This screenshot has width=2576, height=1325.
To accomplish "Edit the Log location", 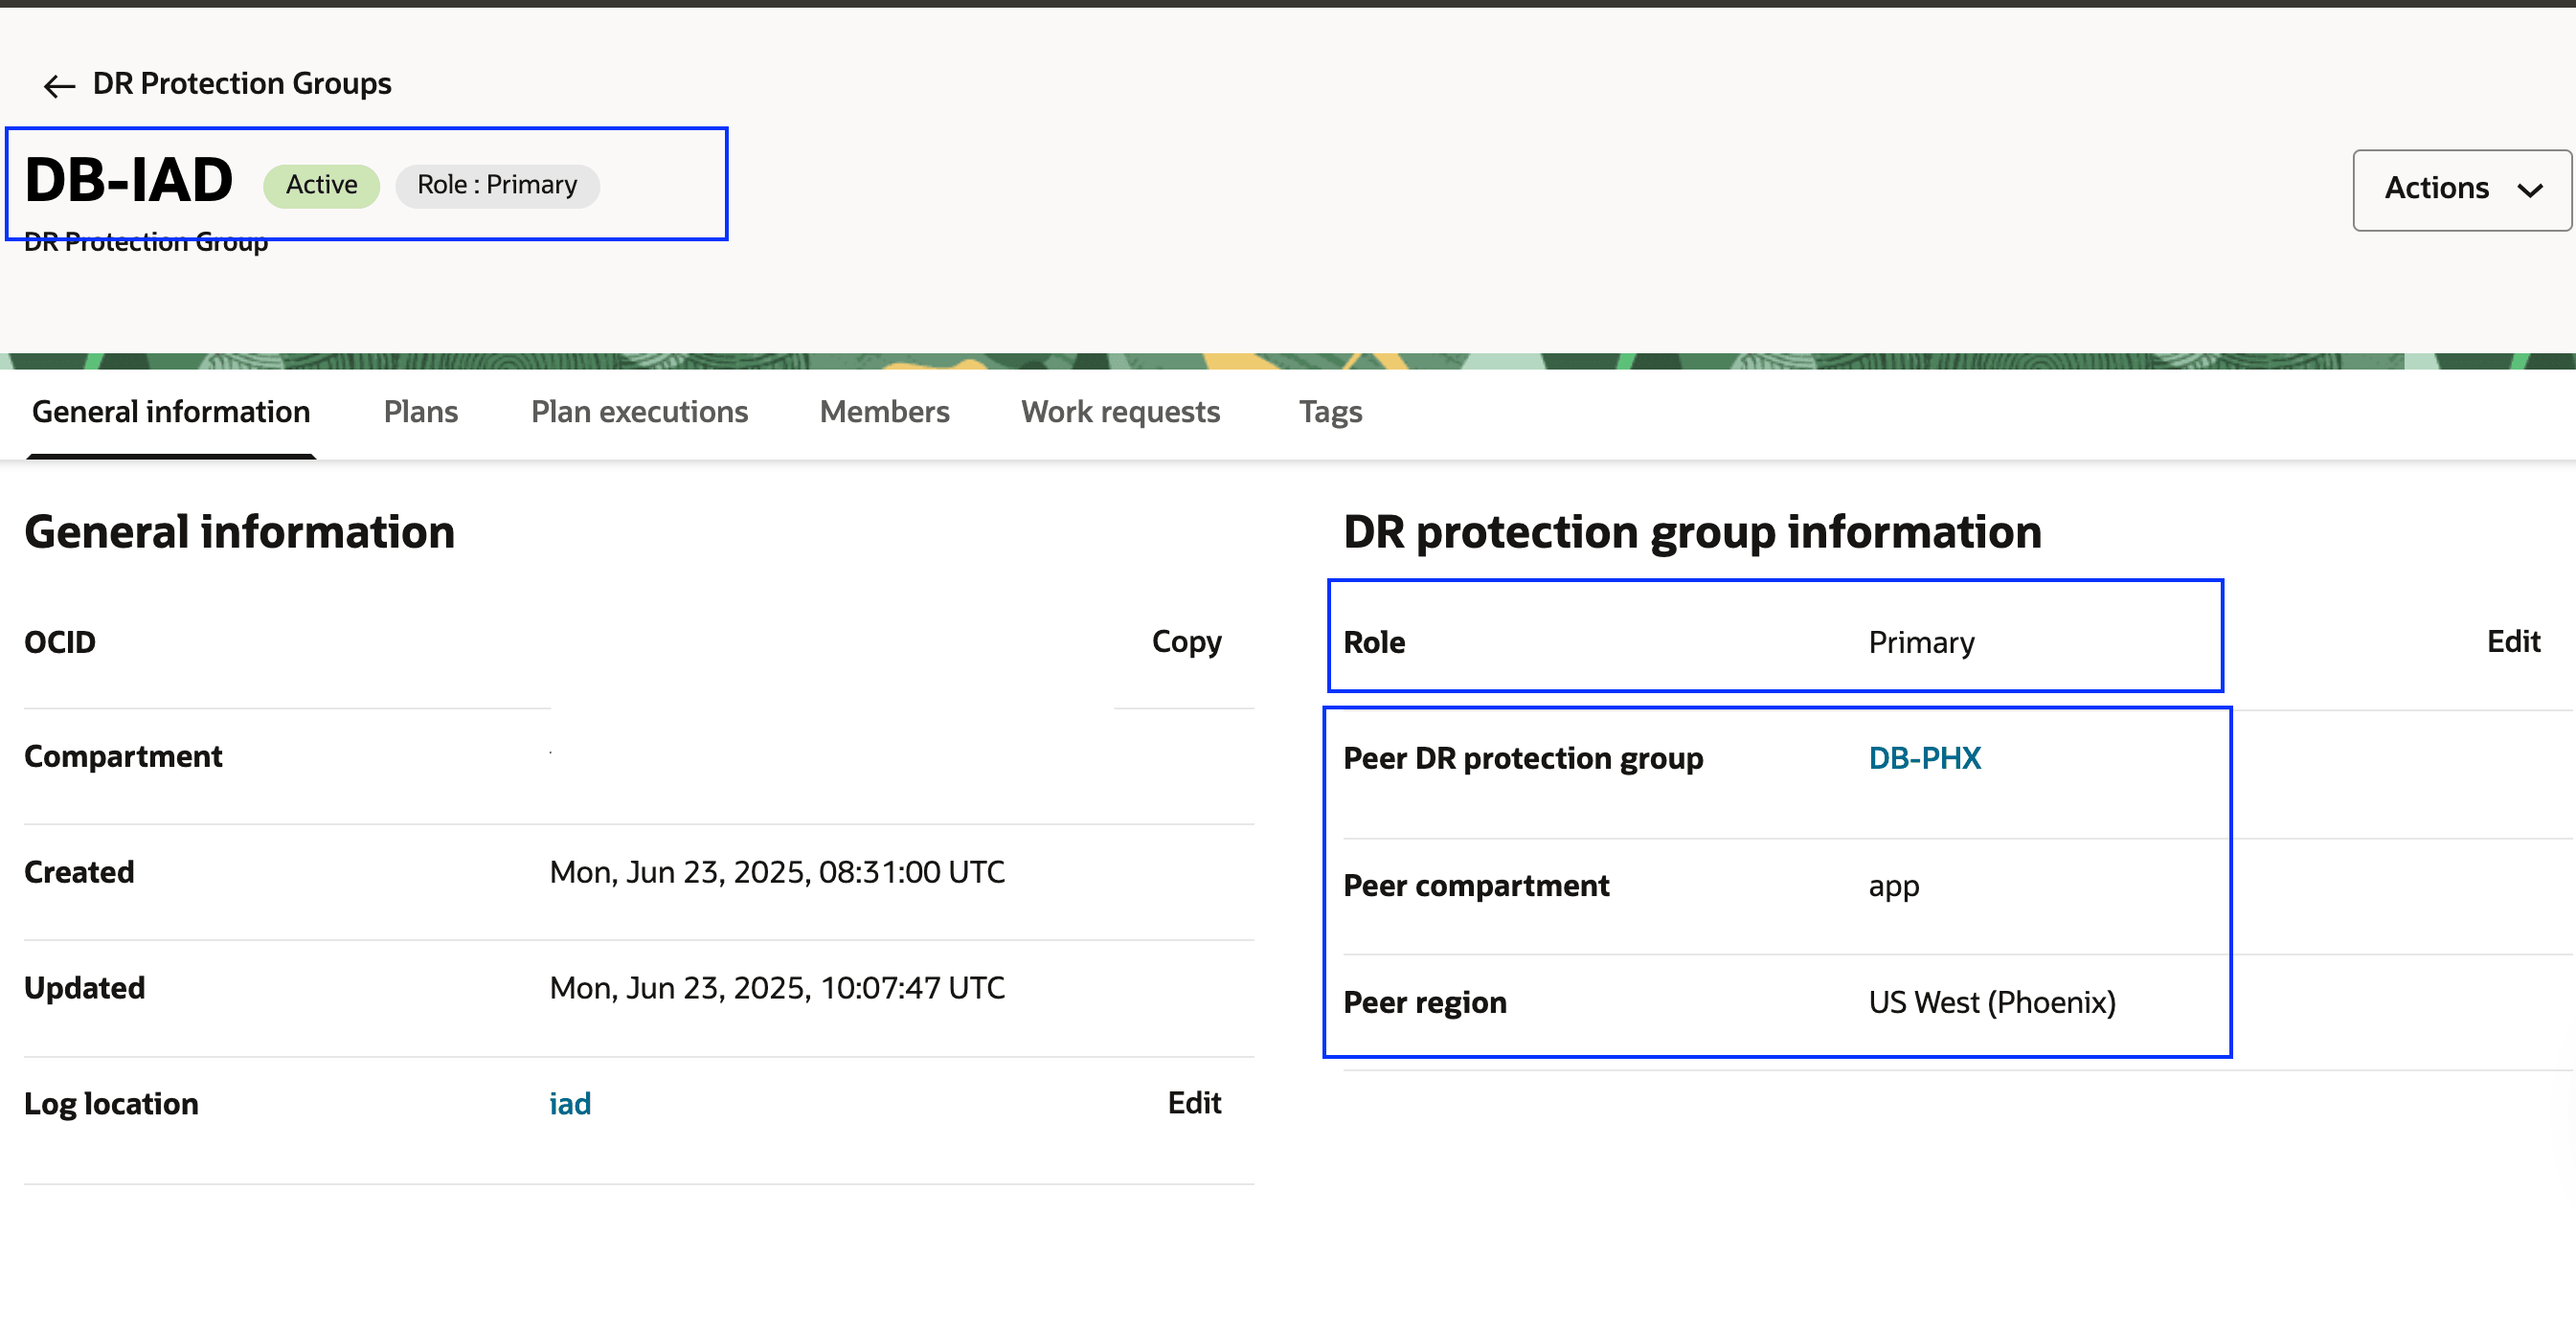I will coord(1194,1102).
